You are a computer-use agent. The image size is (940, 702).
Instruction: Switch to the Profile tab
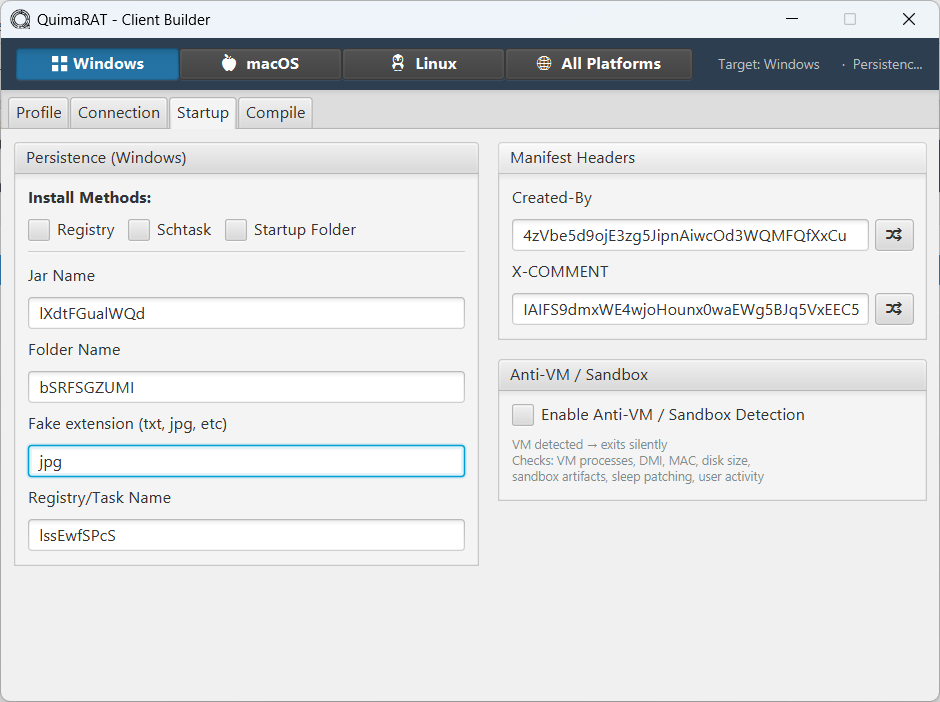[37, 112]
